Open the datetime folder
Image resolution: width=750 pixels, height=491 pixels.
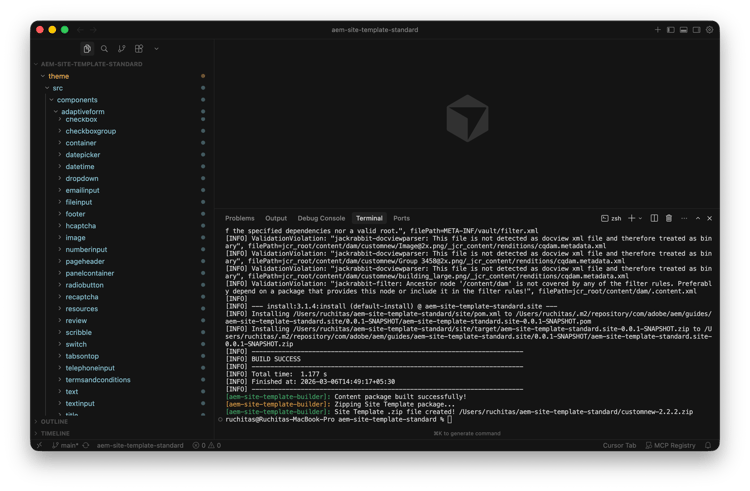[122, 166]
